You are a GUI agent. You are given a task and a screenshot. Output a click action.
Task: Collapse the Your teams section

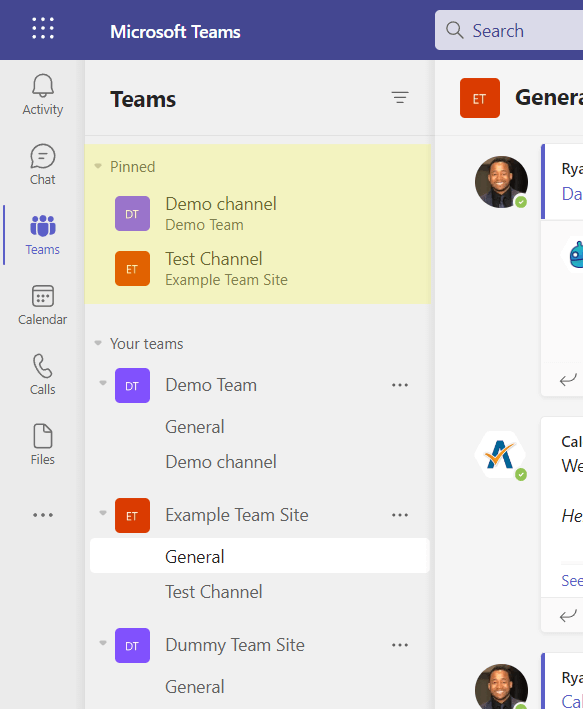coord(98,343)
